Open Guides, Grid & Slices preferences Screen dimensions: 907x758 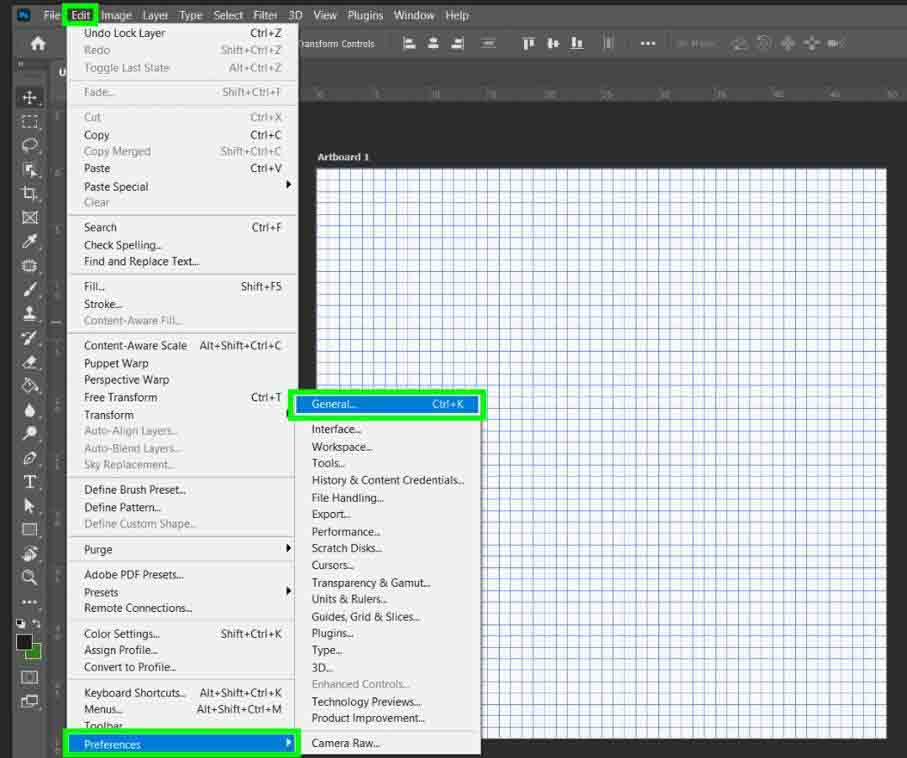[387, 616]
